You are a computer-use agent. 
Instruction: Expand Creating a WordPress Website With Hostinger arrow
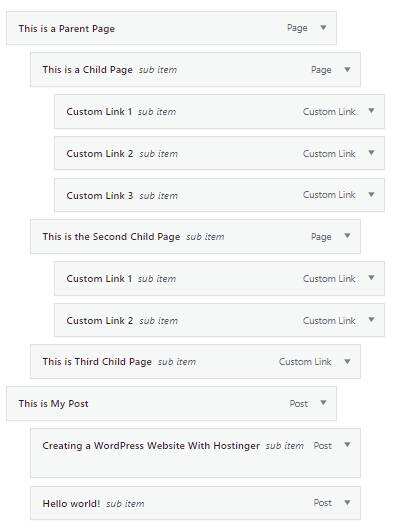coord(347,444)
